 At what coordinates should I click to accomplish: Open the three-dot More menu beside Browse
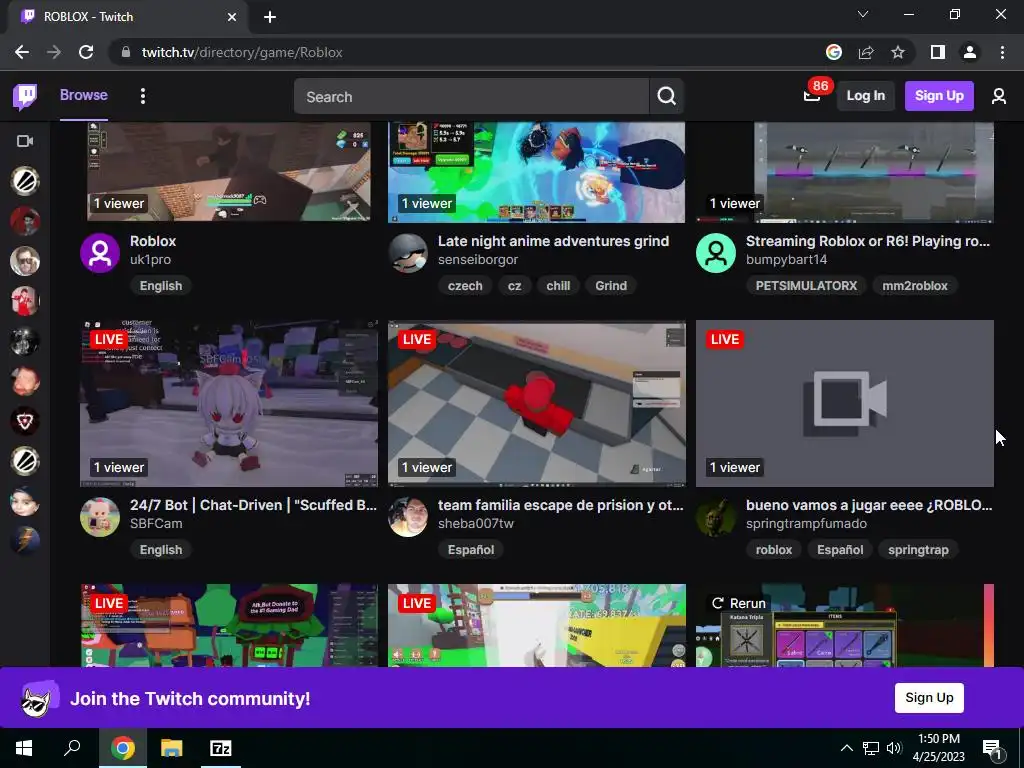click(x=143, y=96)
